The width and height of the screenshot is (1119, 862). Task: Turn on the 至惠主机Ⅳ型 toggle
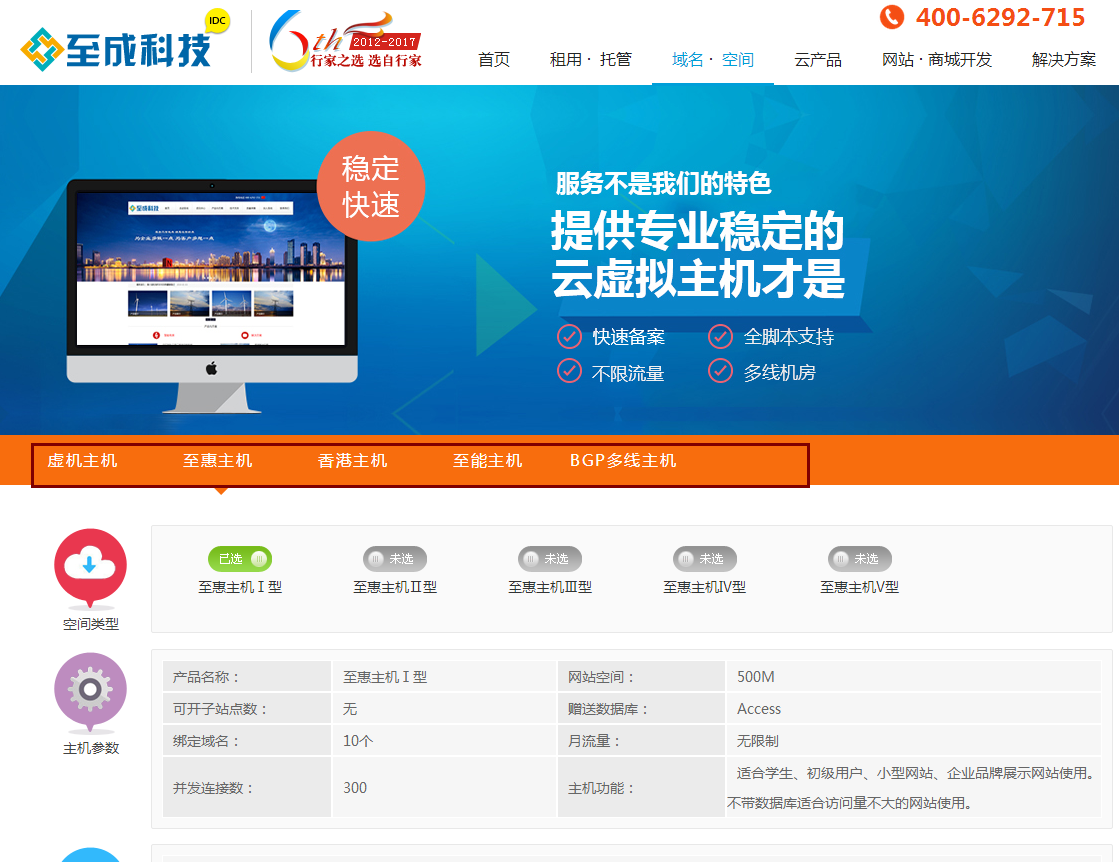tap(705, 559)
